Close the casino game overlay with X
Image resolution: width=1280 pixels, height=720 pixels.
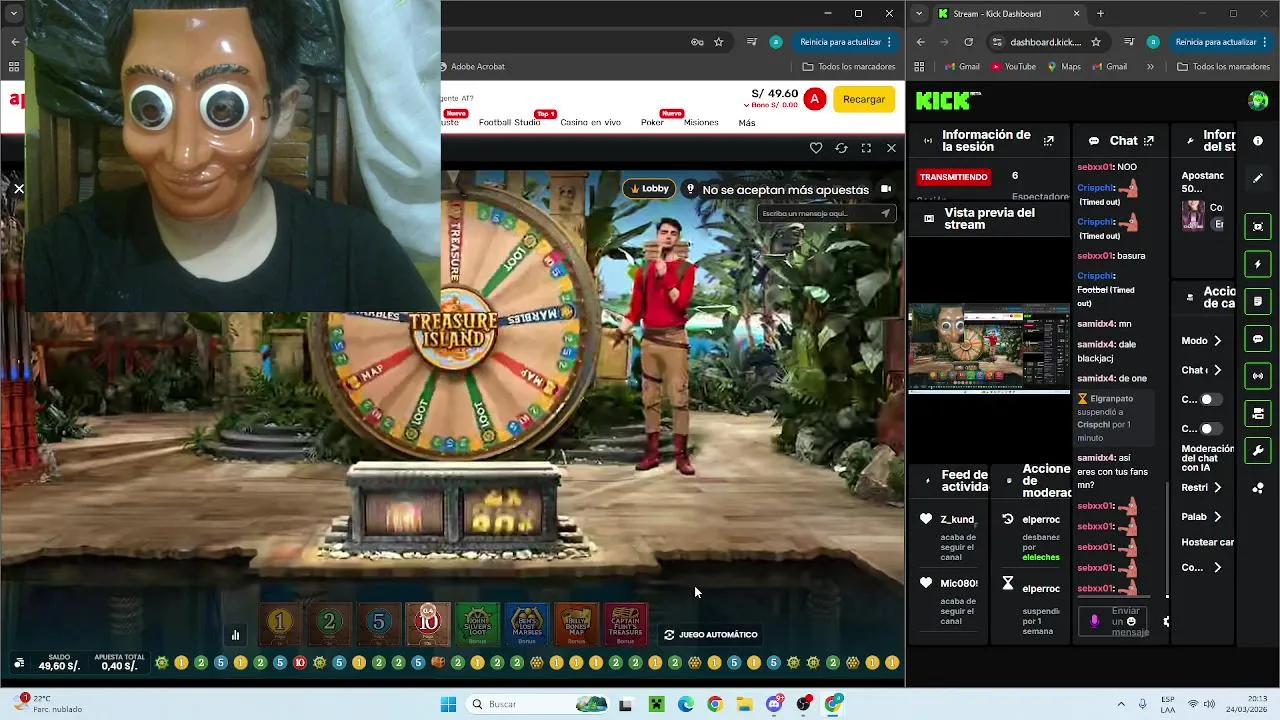(x=891, y=148)
